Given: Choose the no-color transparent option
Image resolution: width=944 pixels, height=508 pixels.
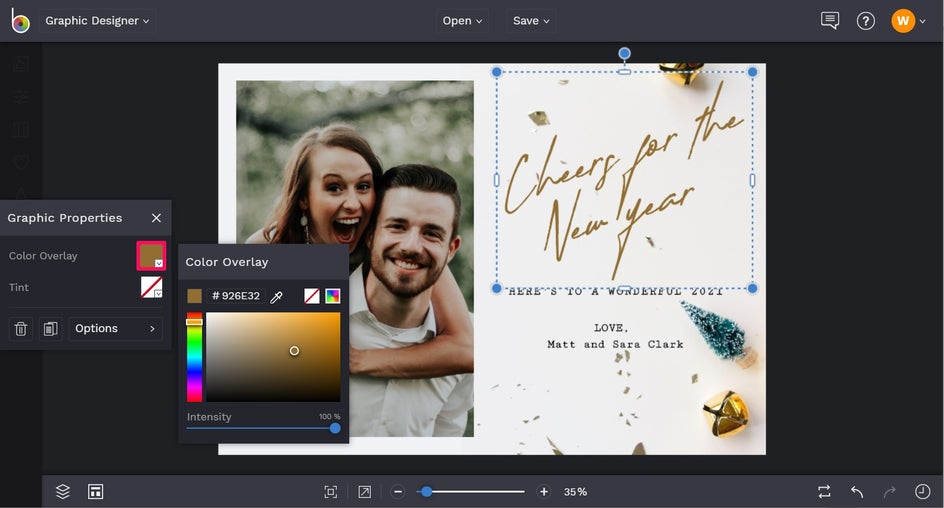Looking at the screenshot, I should tap(312, 296).
